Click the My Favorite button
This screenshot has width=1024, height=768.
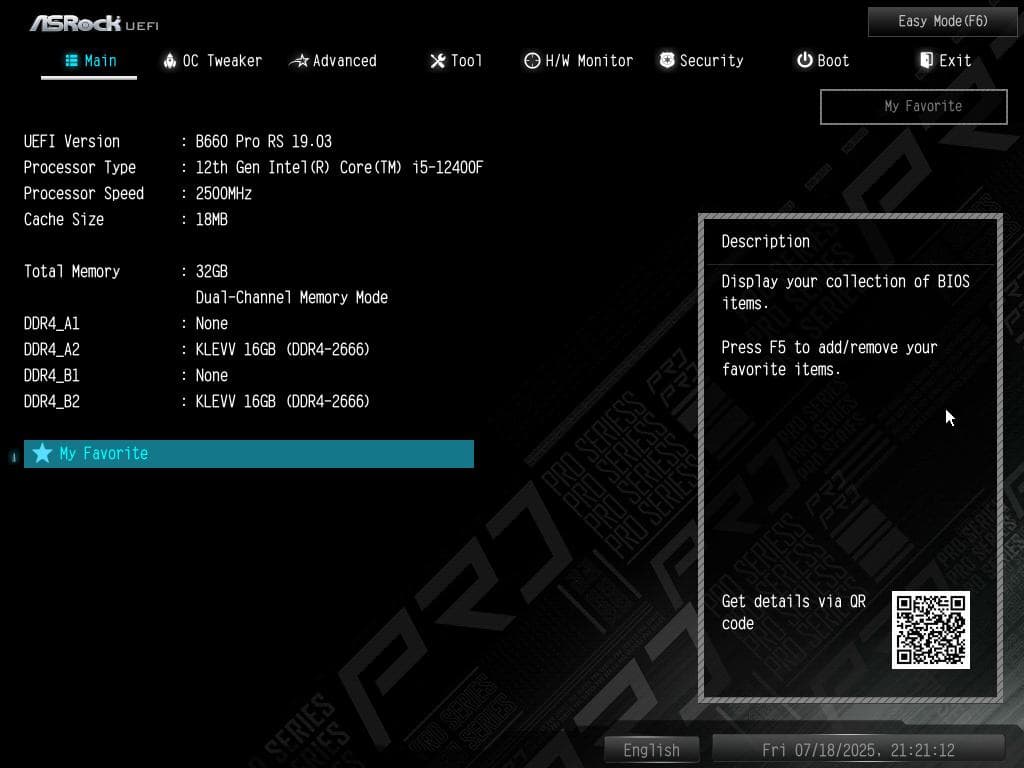(912, 106)
